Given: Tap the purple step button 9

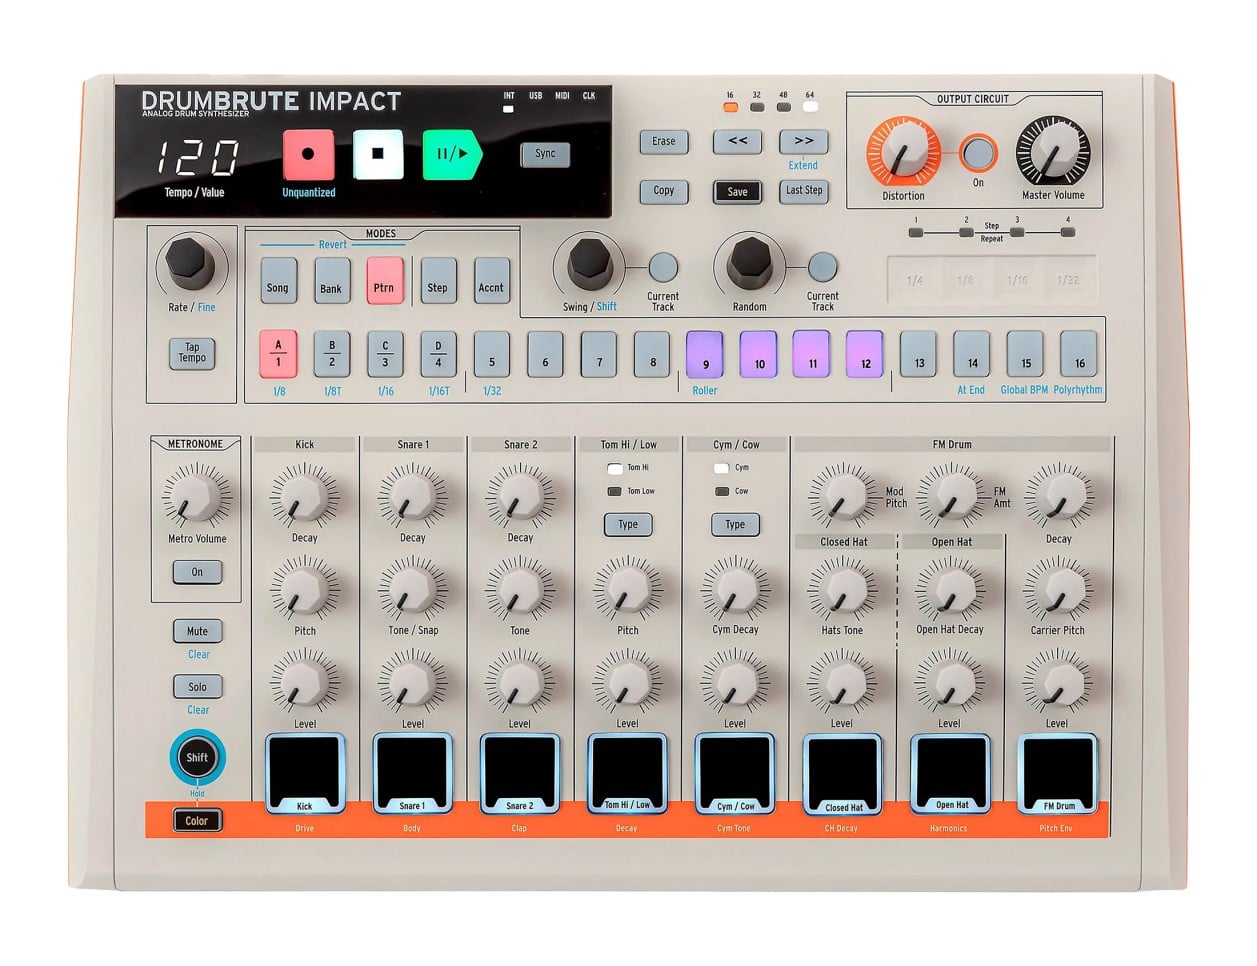Looking at the screenshot, I should point(705,354).
